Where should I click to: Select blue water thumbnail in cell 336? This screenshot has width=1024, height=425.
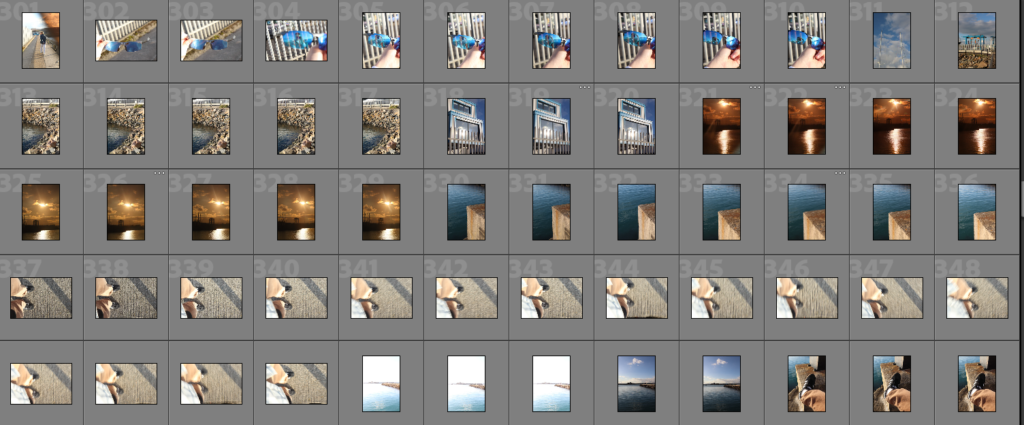tap(977, 211)
